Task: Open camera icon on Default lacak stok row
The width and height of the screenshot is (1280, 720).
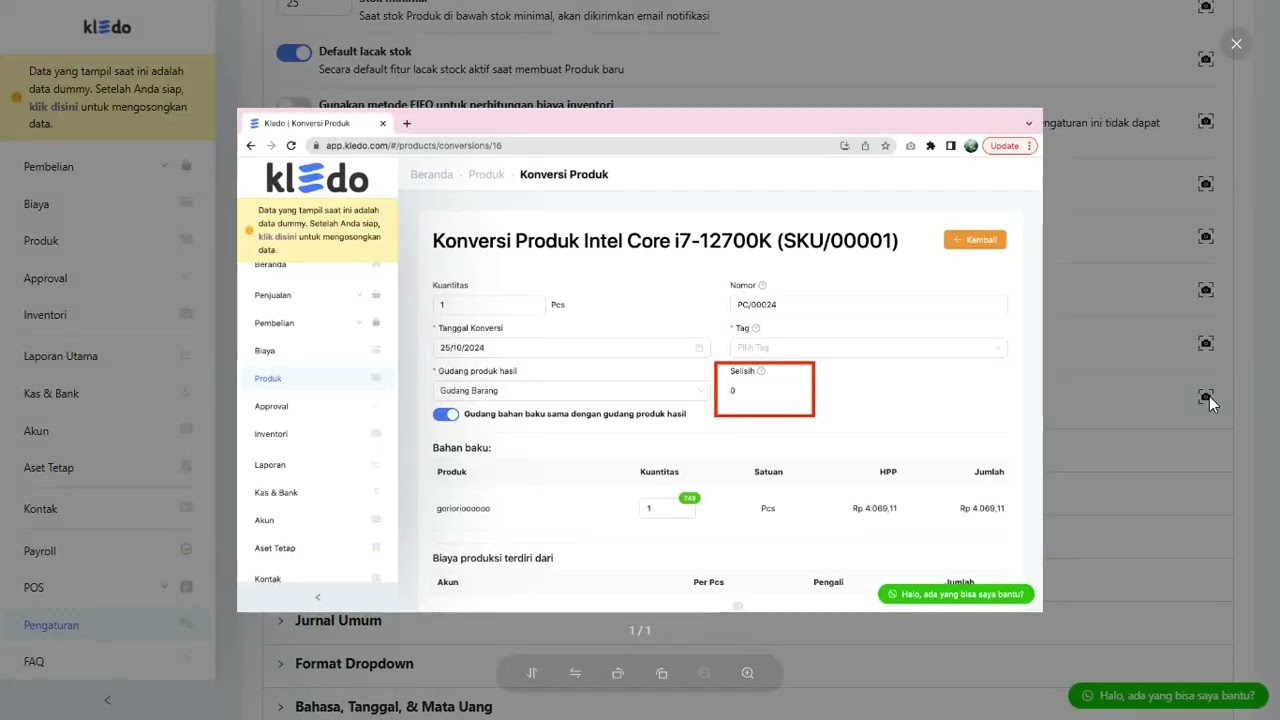Action: click(x=1206, y=59)
